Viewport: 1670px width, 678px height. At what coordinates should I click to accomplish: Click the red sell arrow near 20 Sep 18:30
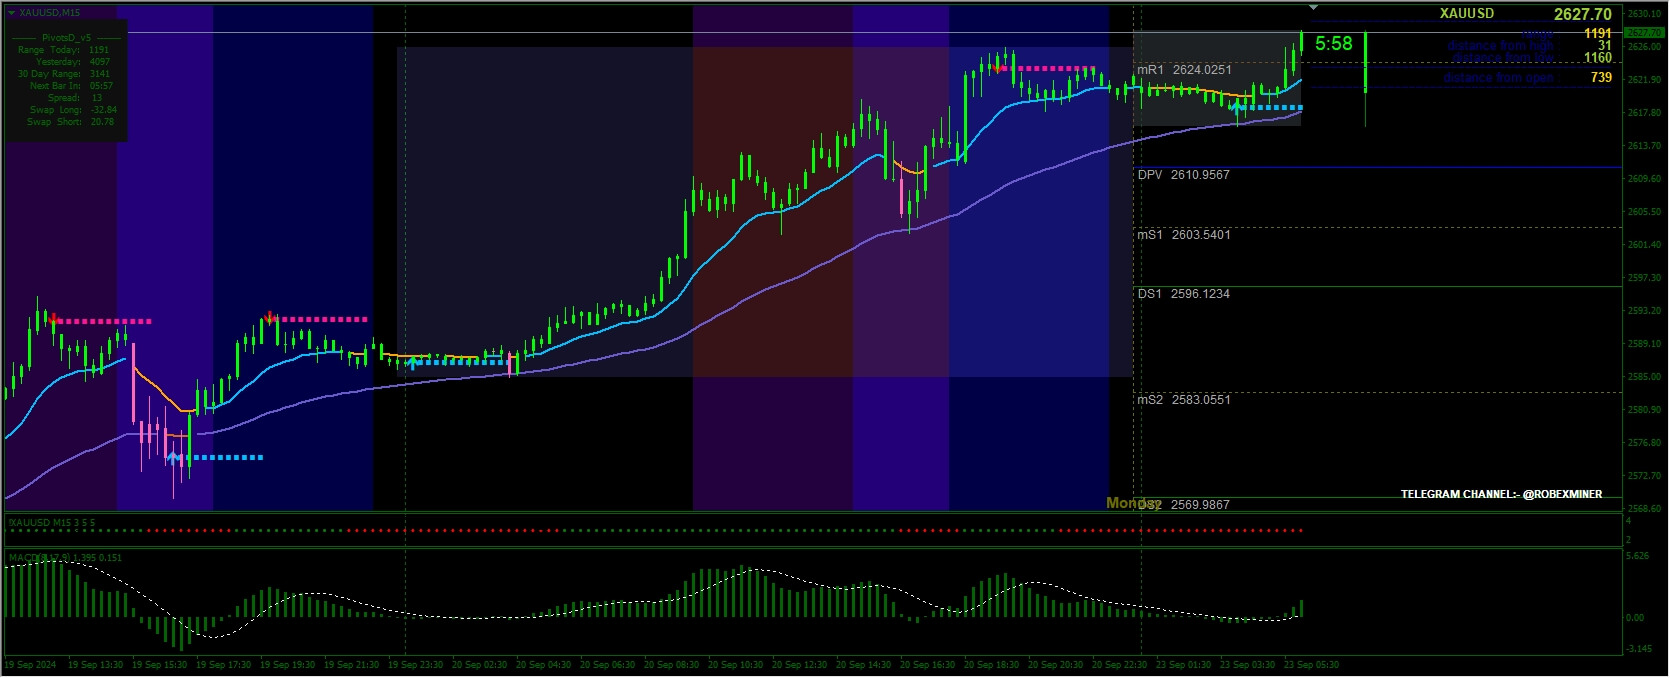997,68
